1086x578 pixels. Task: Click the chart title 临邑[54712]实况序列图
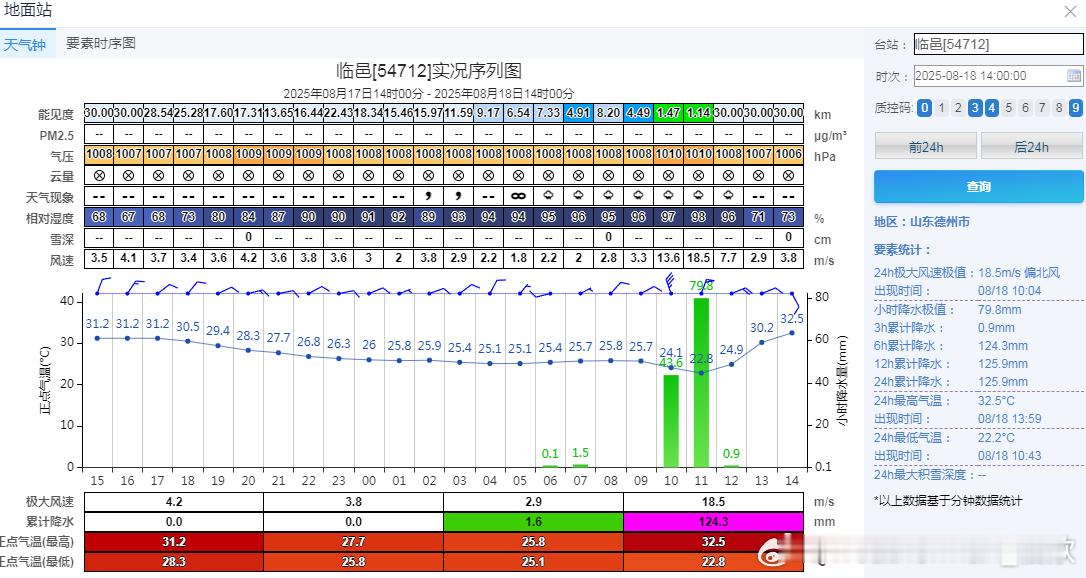pos(429,71)
